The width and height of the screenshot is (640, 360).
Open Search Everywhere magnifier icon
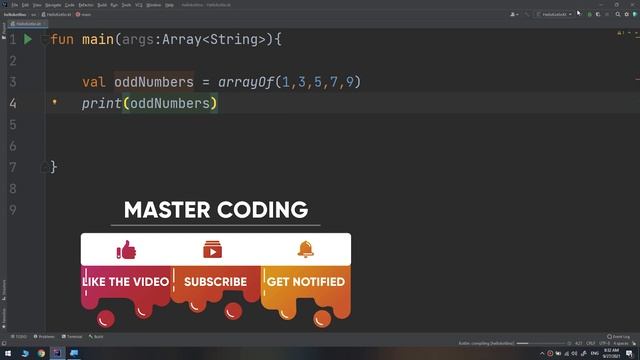tap(618, 14)
